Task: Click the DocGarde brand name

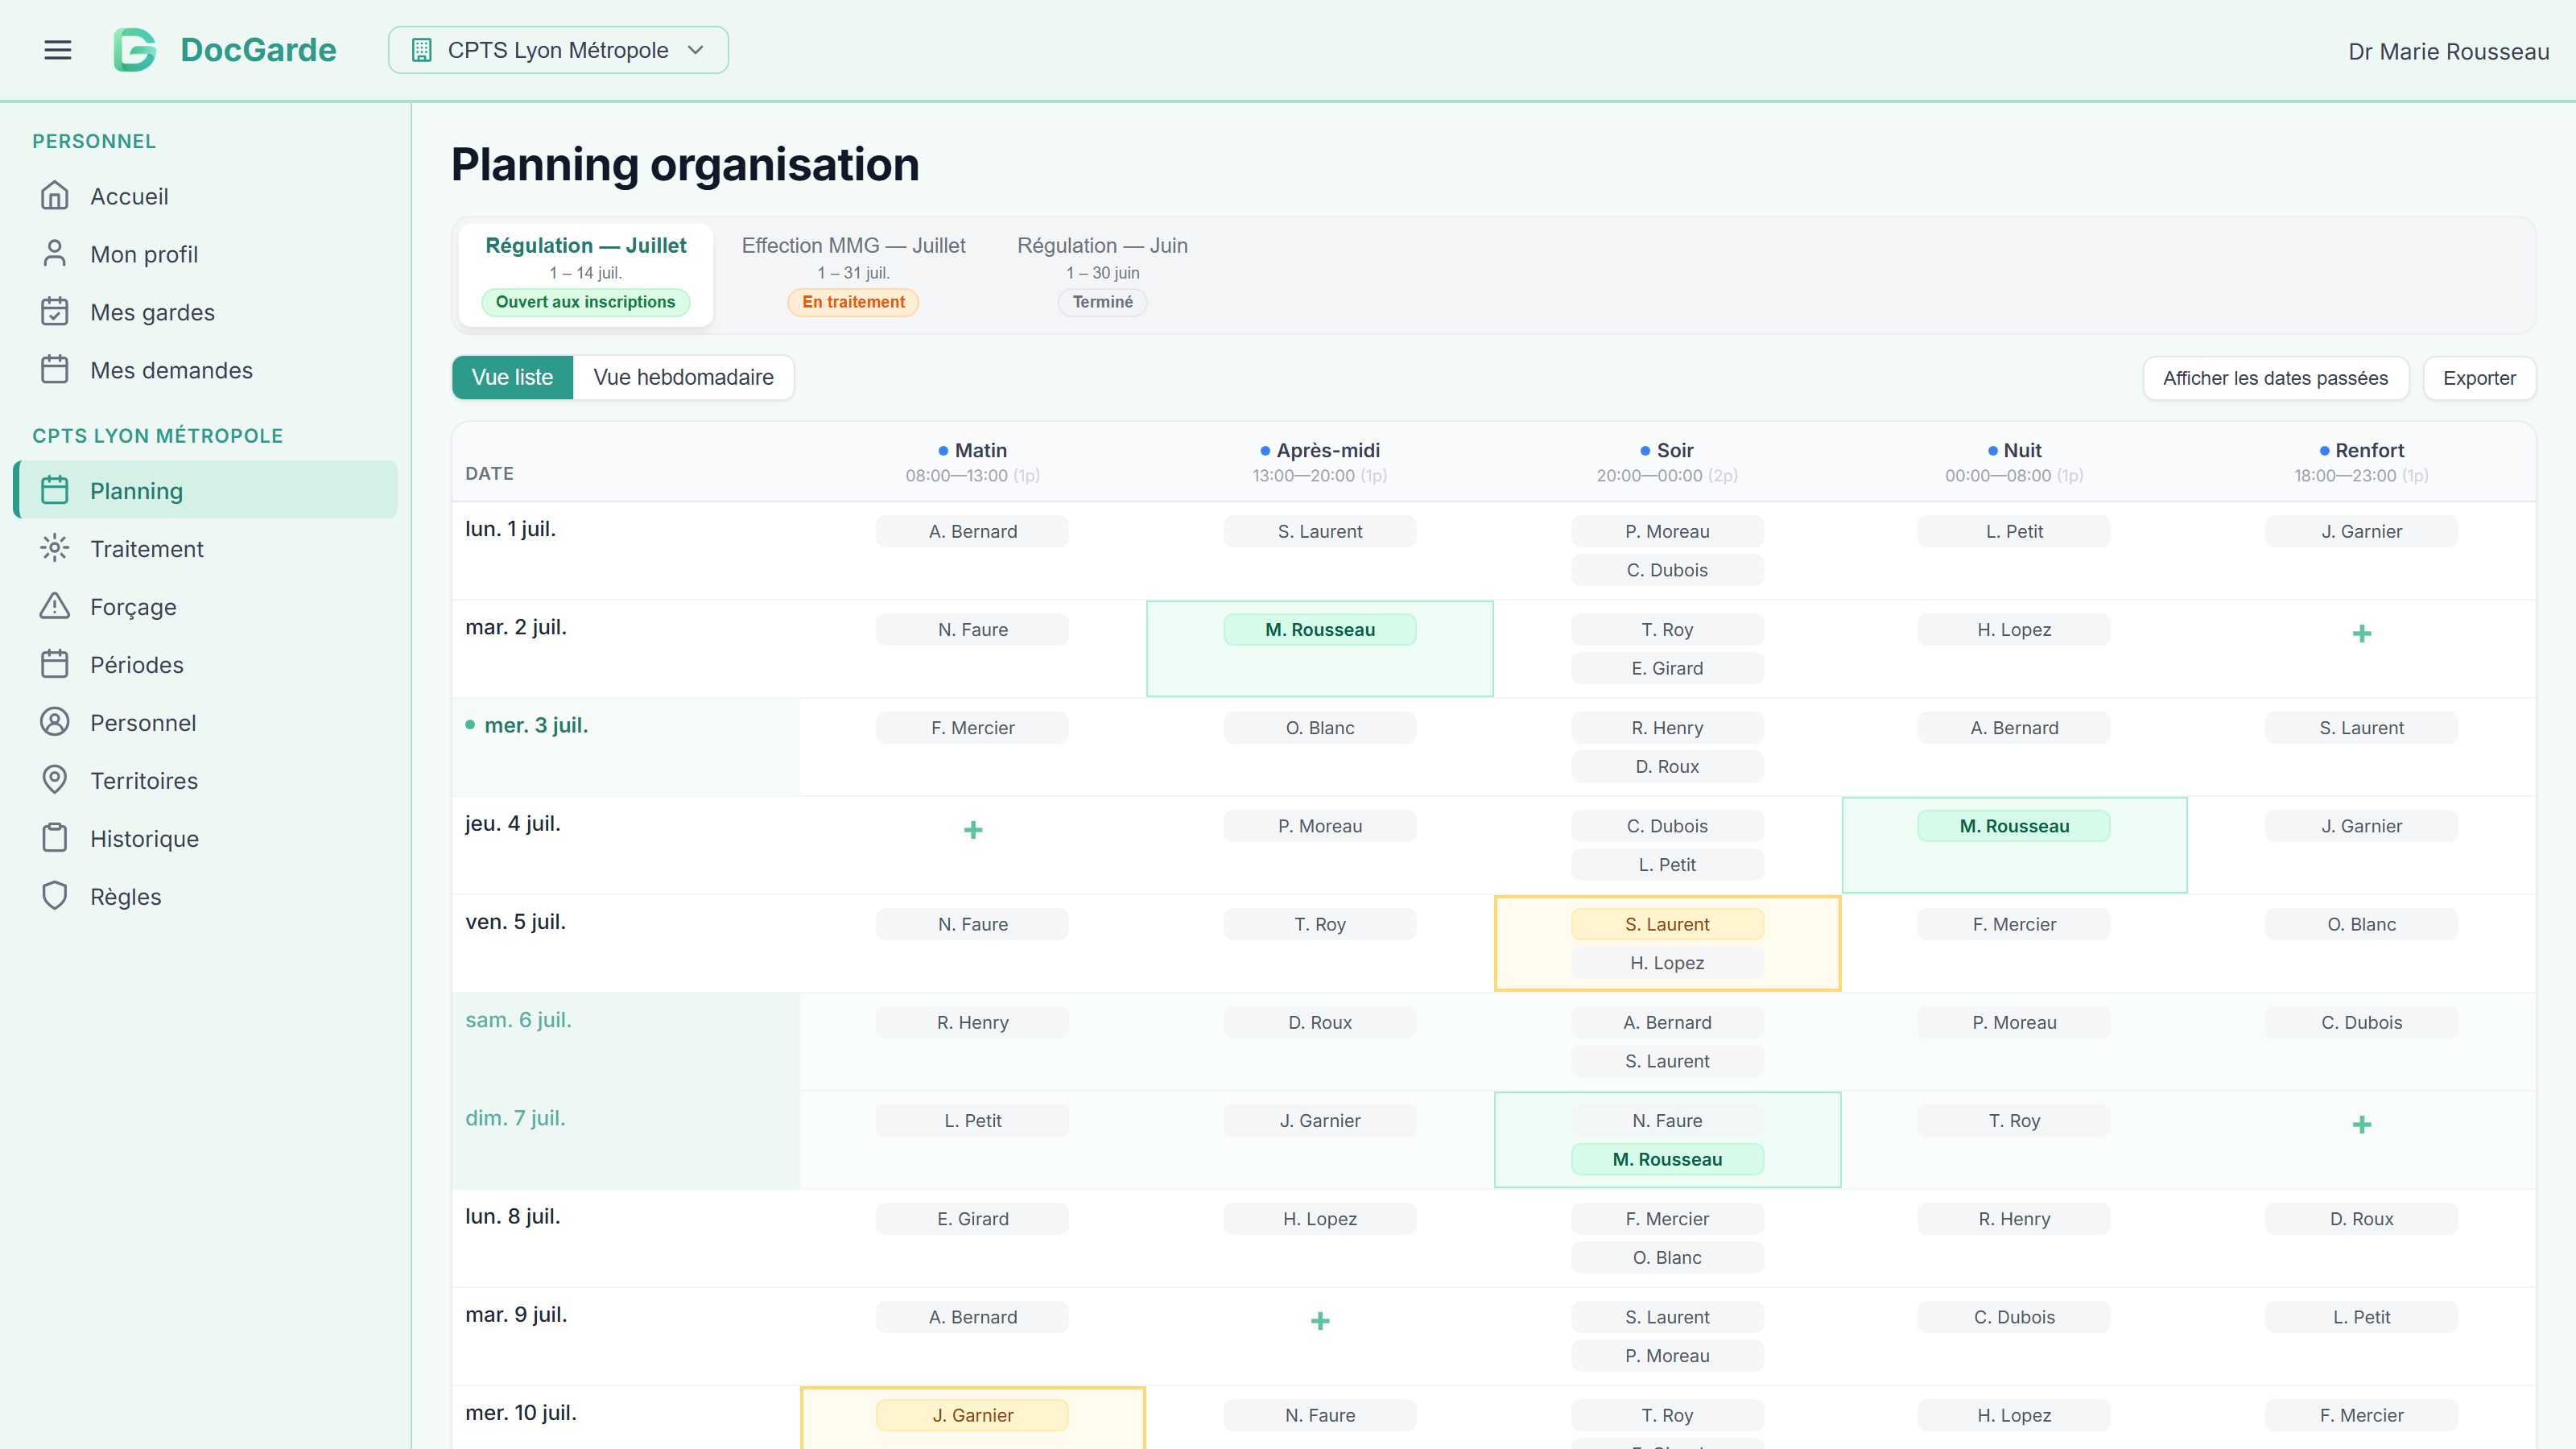Action: [x=258, y=50]
